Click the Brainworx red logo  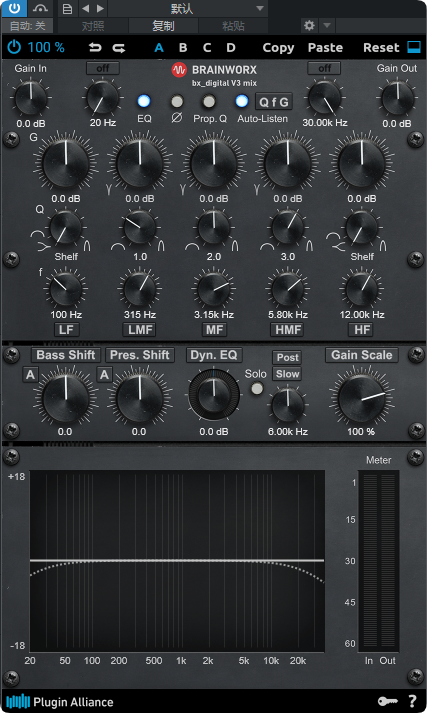pos(179,70)
